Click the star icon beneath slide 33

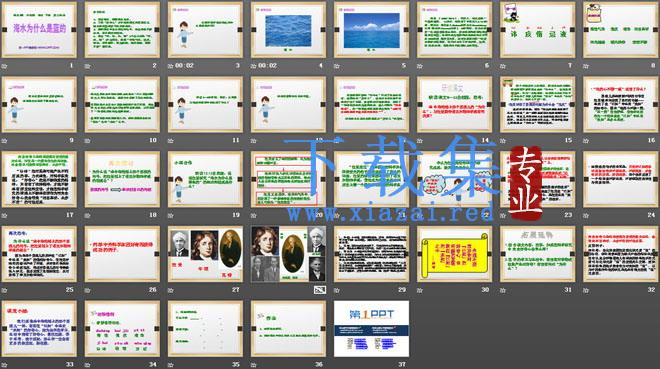point(5,365)
